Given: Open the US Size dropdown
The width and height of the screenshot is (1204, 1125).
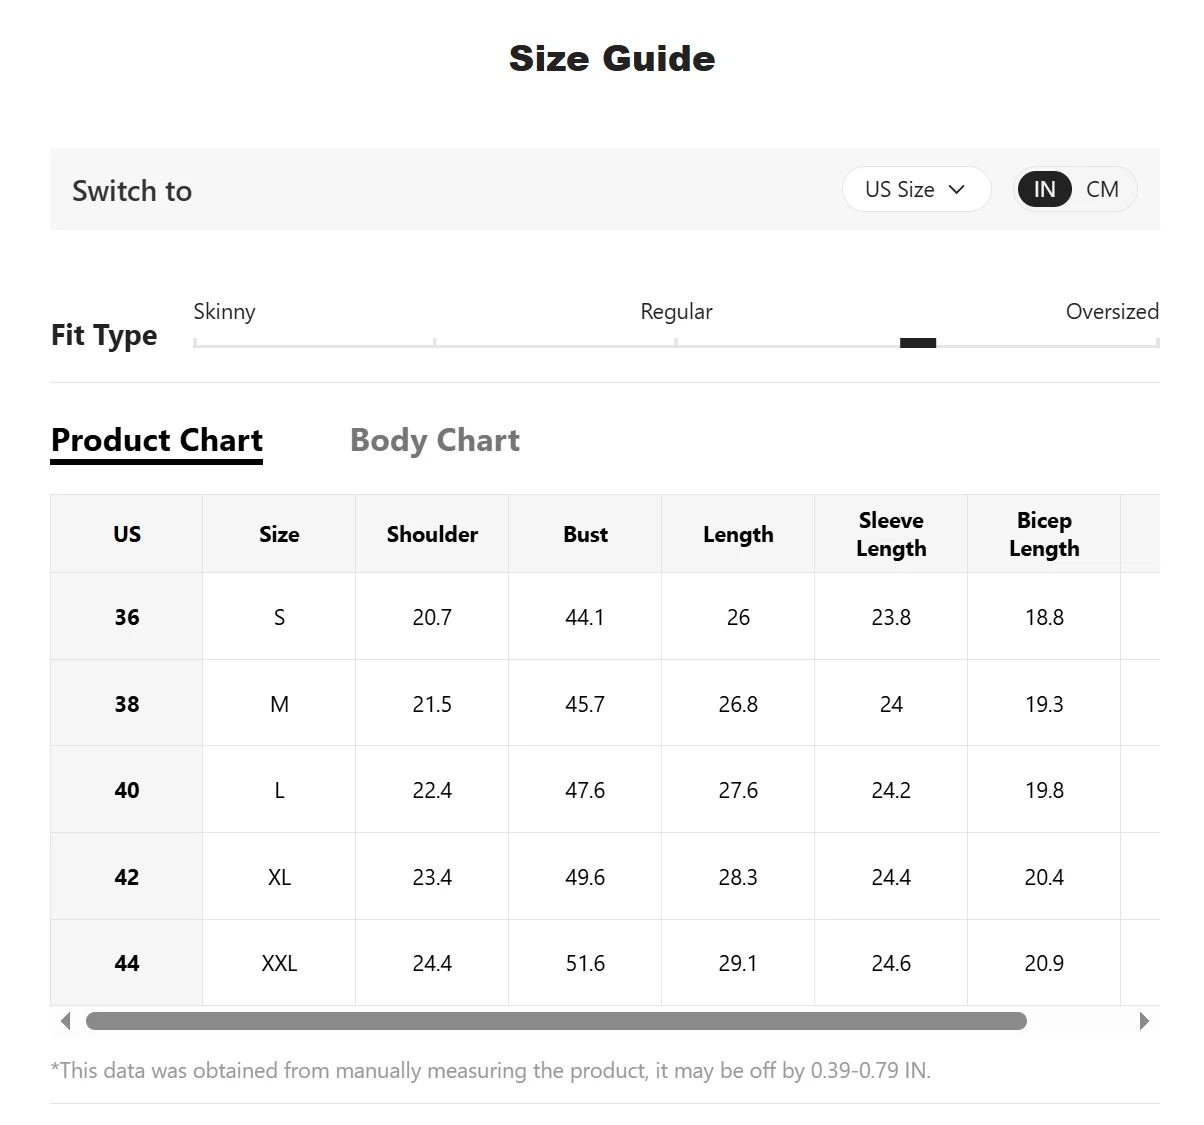Looking at the screenshot, I should pyautogui.click(x=916, y=190).
